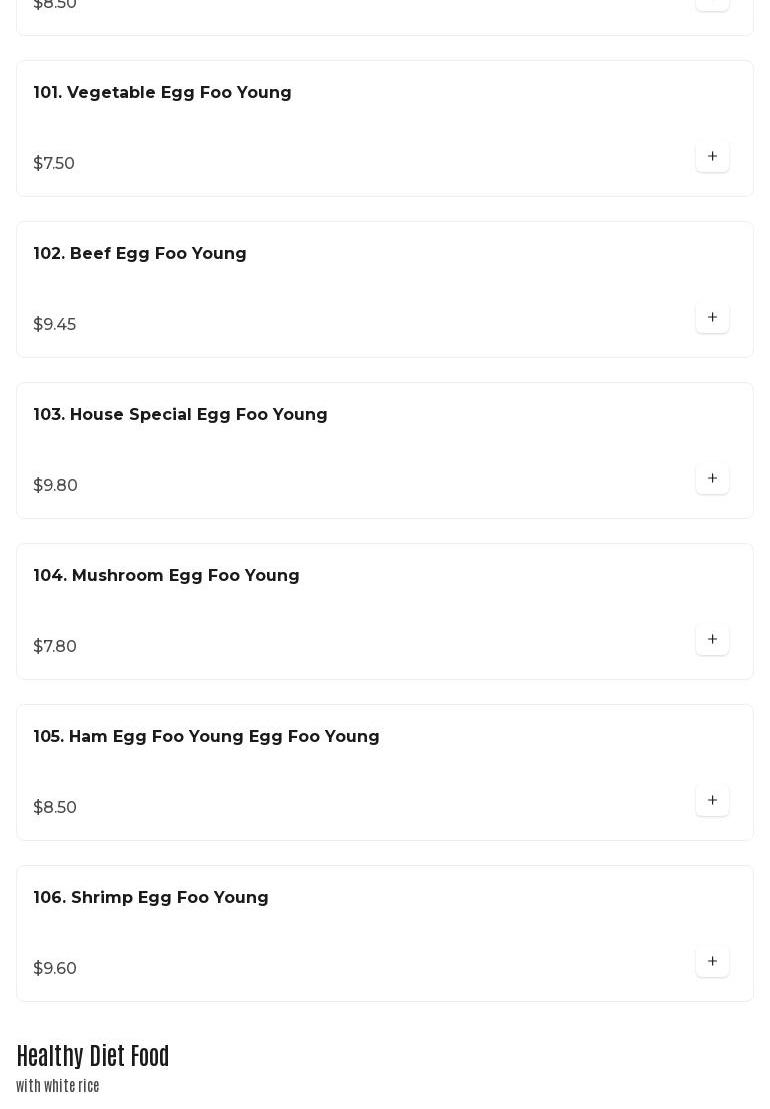Viewport: 770px width, 1109px height.
Task: Click plus icon on Ham Egg Foo Young
Action: (x=712, y=801)
